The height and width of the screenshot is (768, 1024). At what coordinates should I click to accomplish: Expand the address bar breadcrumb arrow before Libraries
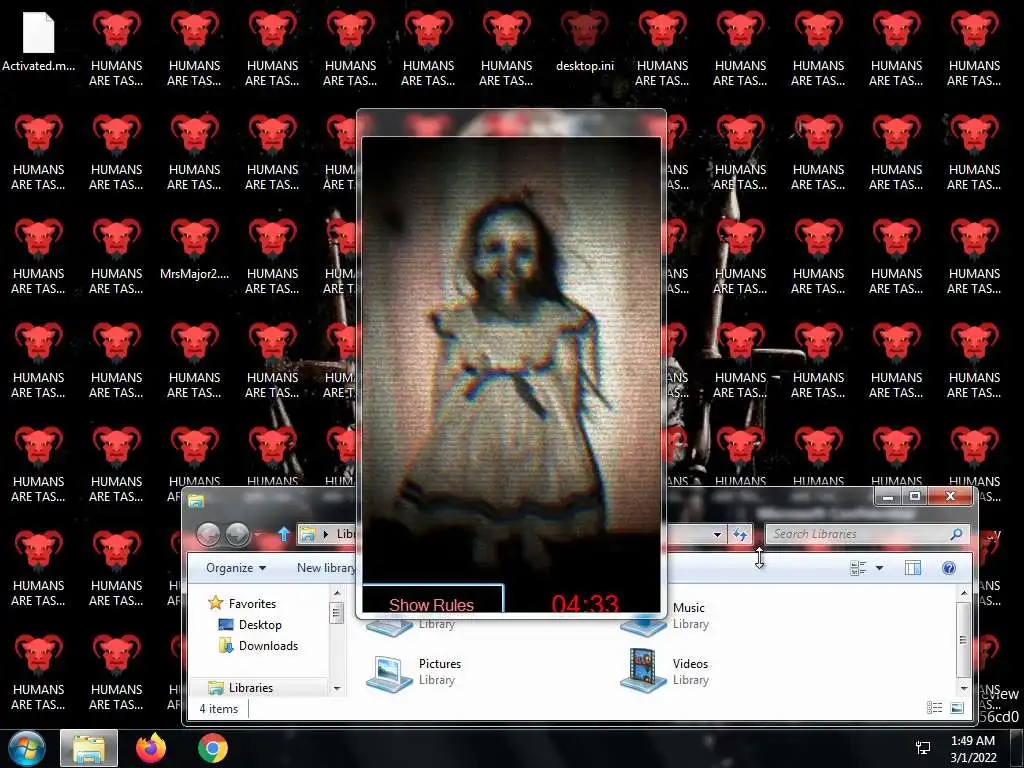coord(326,534)
